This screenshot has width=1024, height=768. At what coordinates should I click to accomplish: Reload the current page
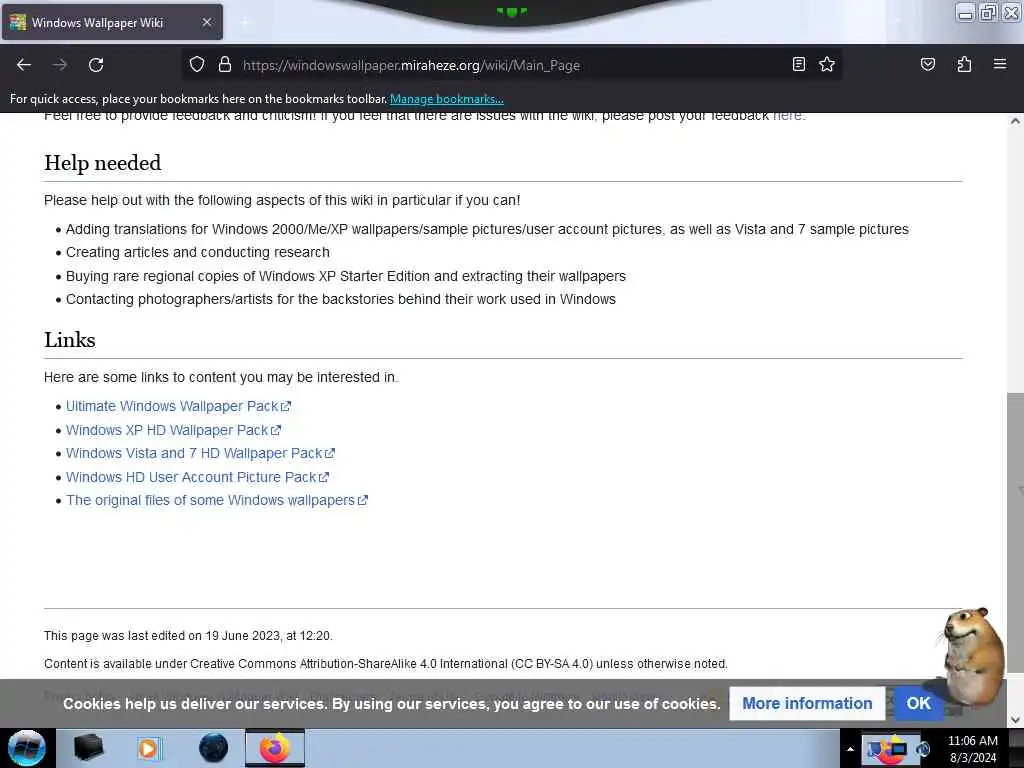click(x=96, y=65)
